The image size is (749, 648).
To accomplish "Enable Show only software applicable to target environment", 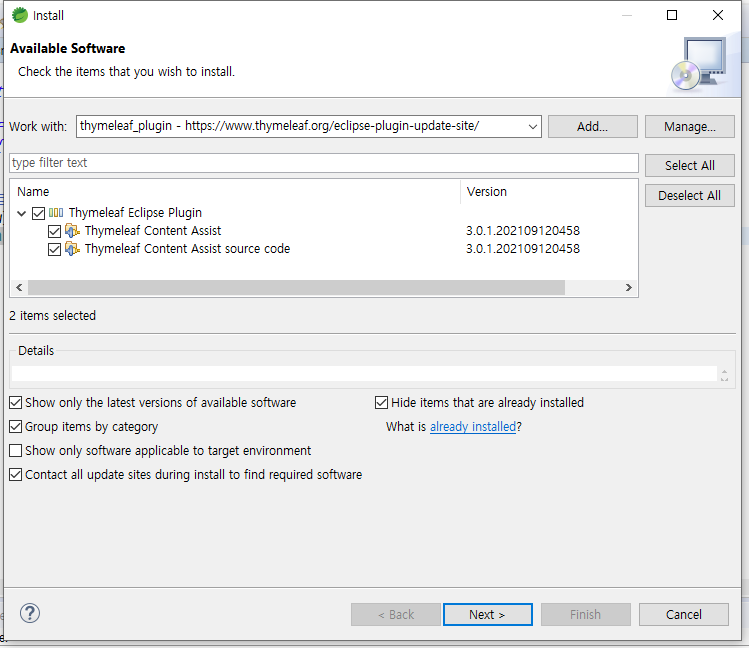I will [x=16, y=450].
